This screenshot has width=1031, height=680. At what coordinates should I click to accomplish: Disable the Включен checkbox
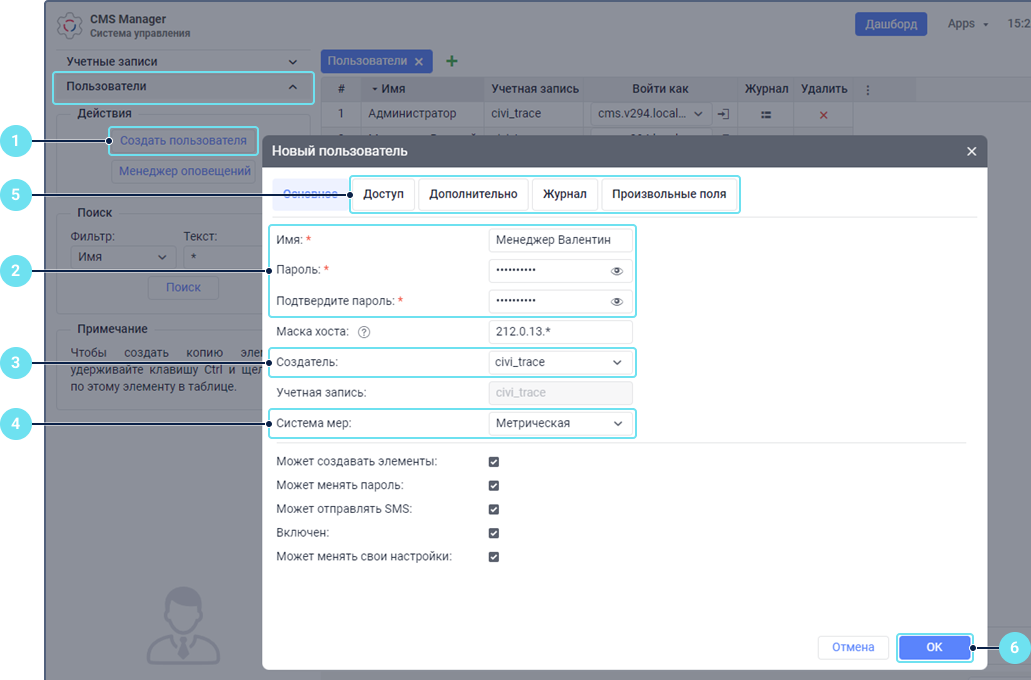pos(493,533)
